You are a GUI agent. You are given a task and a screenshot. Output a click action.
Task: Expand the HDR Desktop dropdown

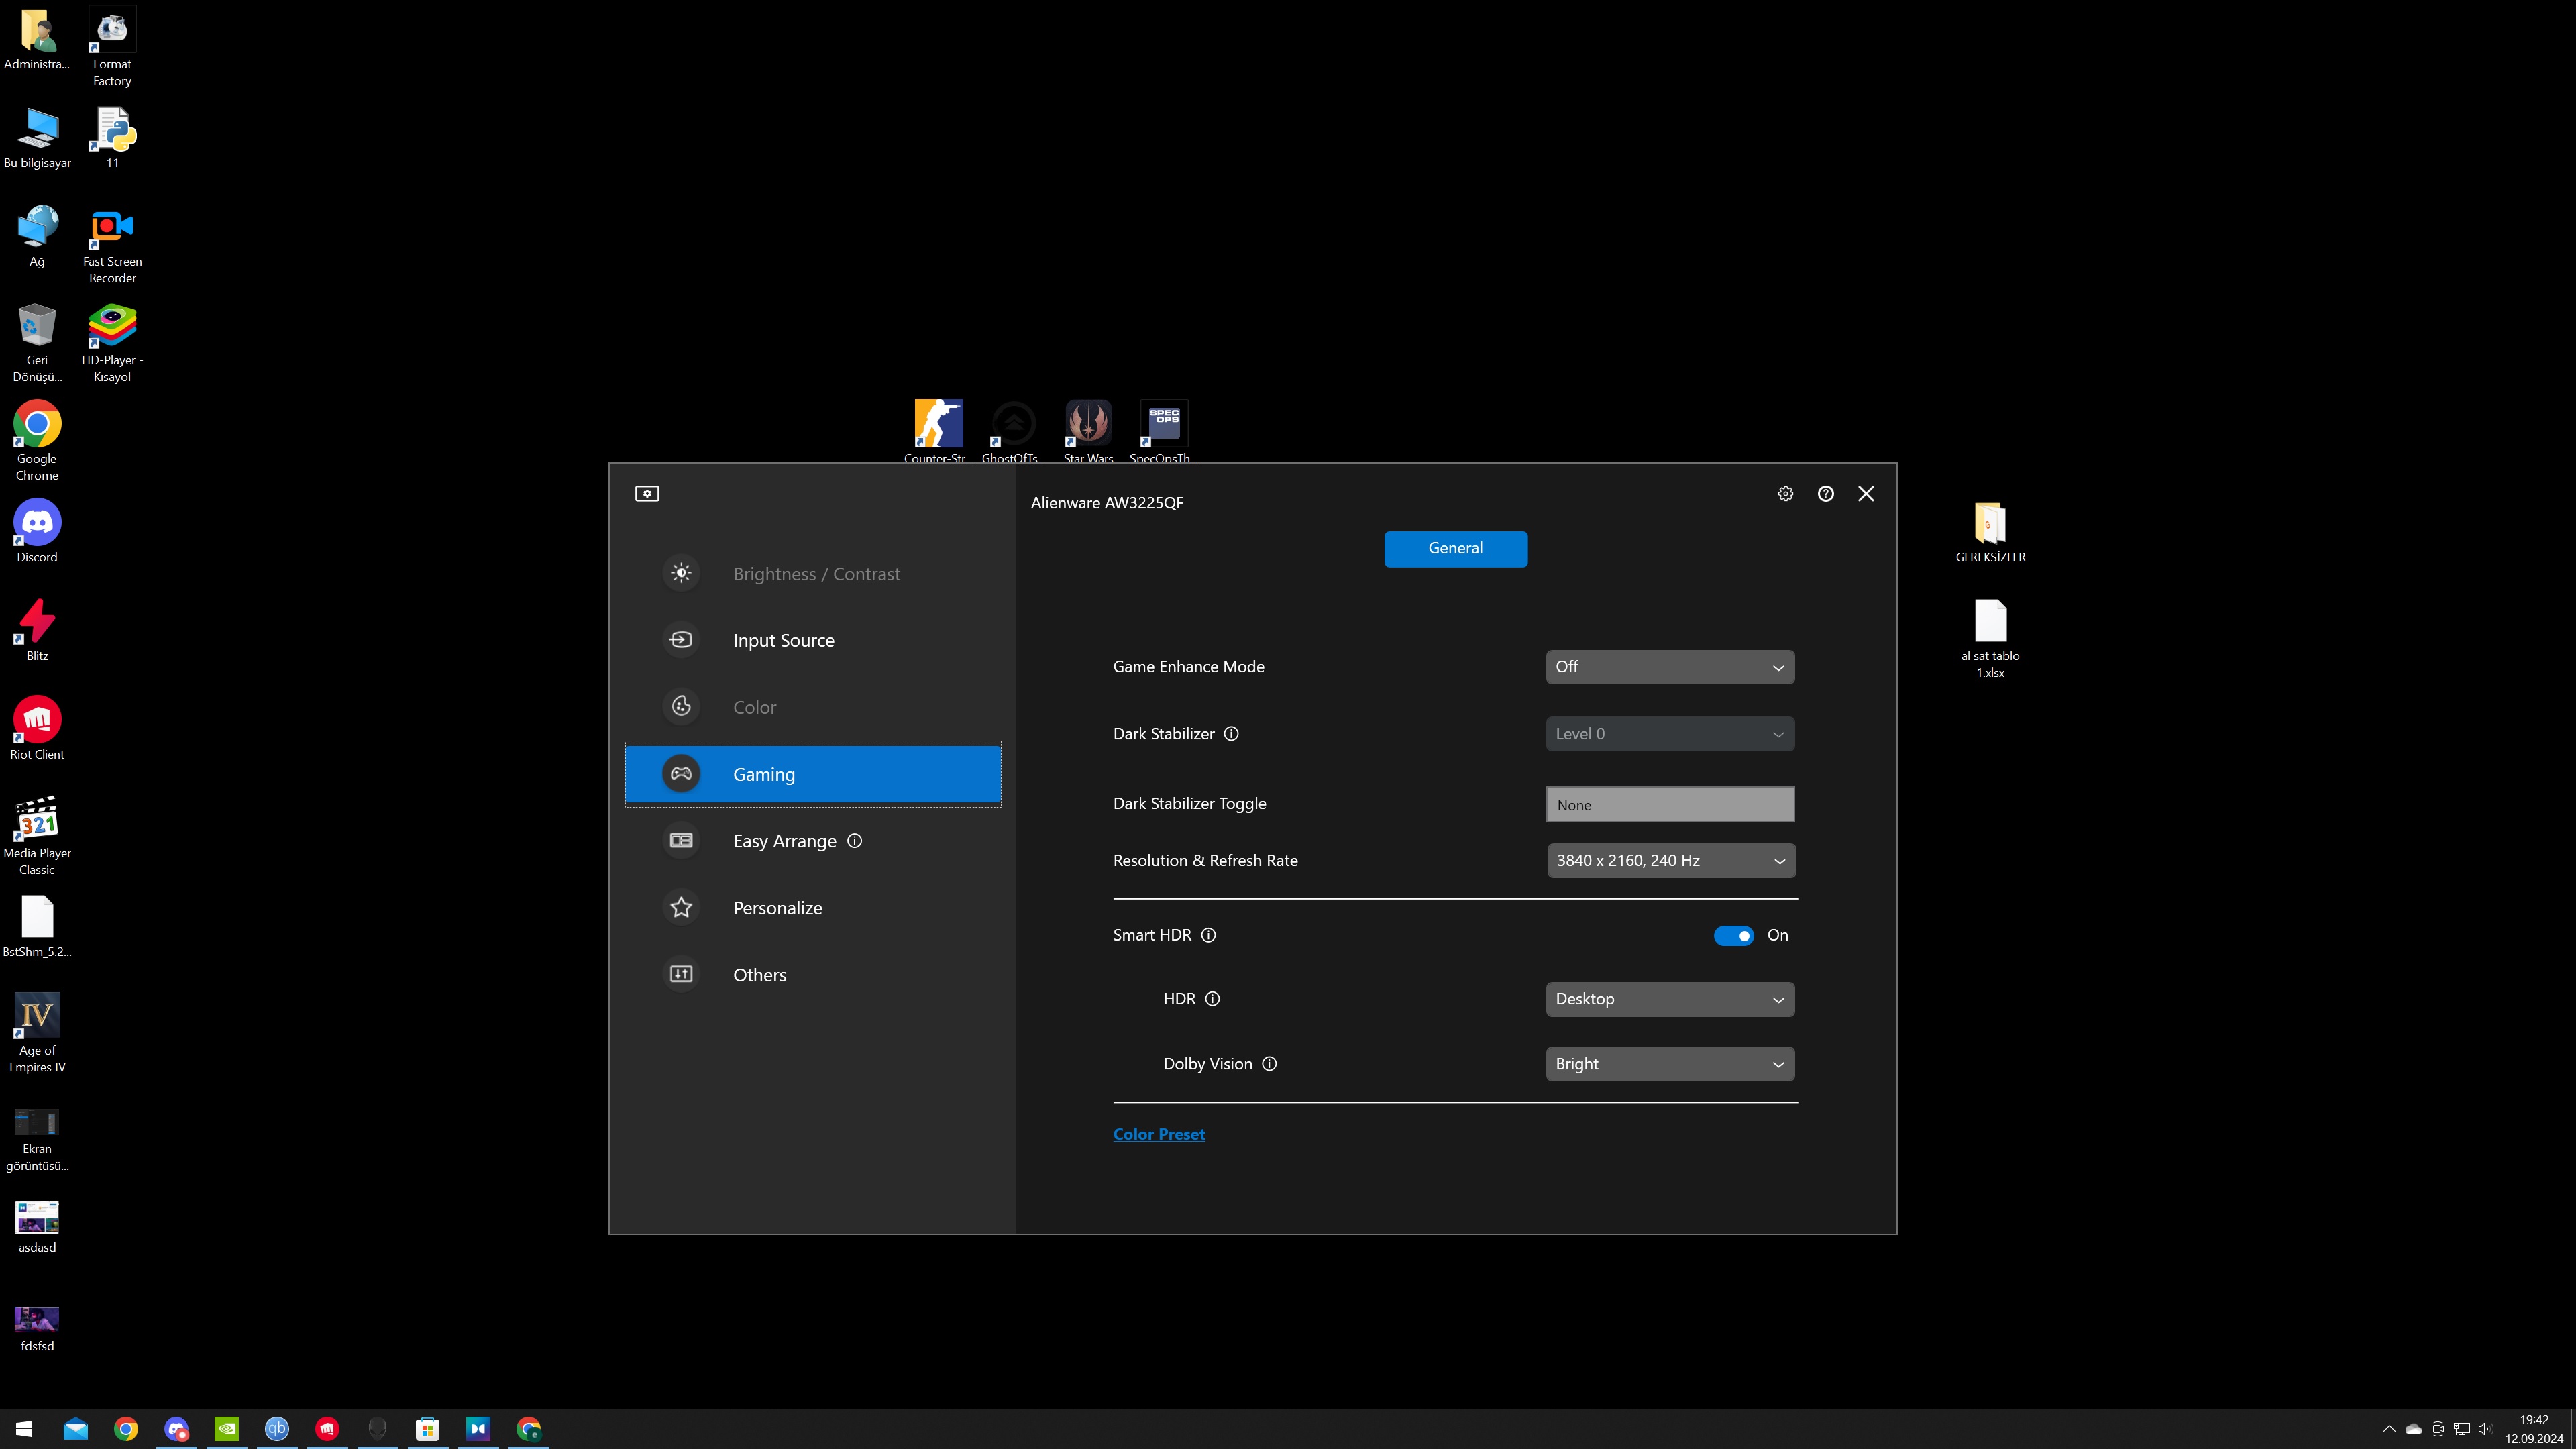click(1669, 999)
